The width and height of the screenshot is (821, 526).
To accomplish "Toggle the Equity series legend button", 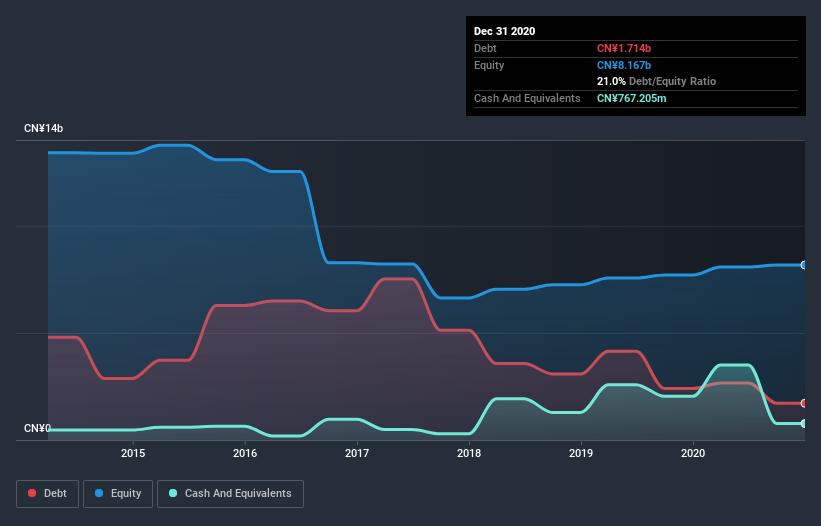I will click(x=118, y=494).
